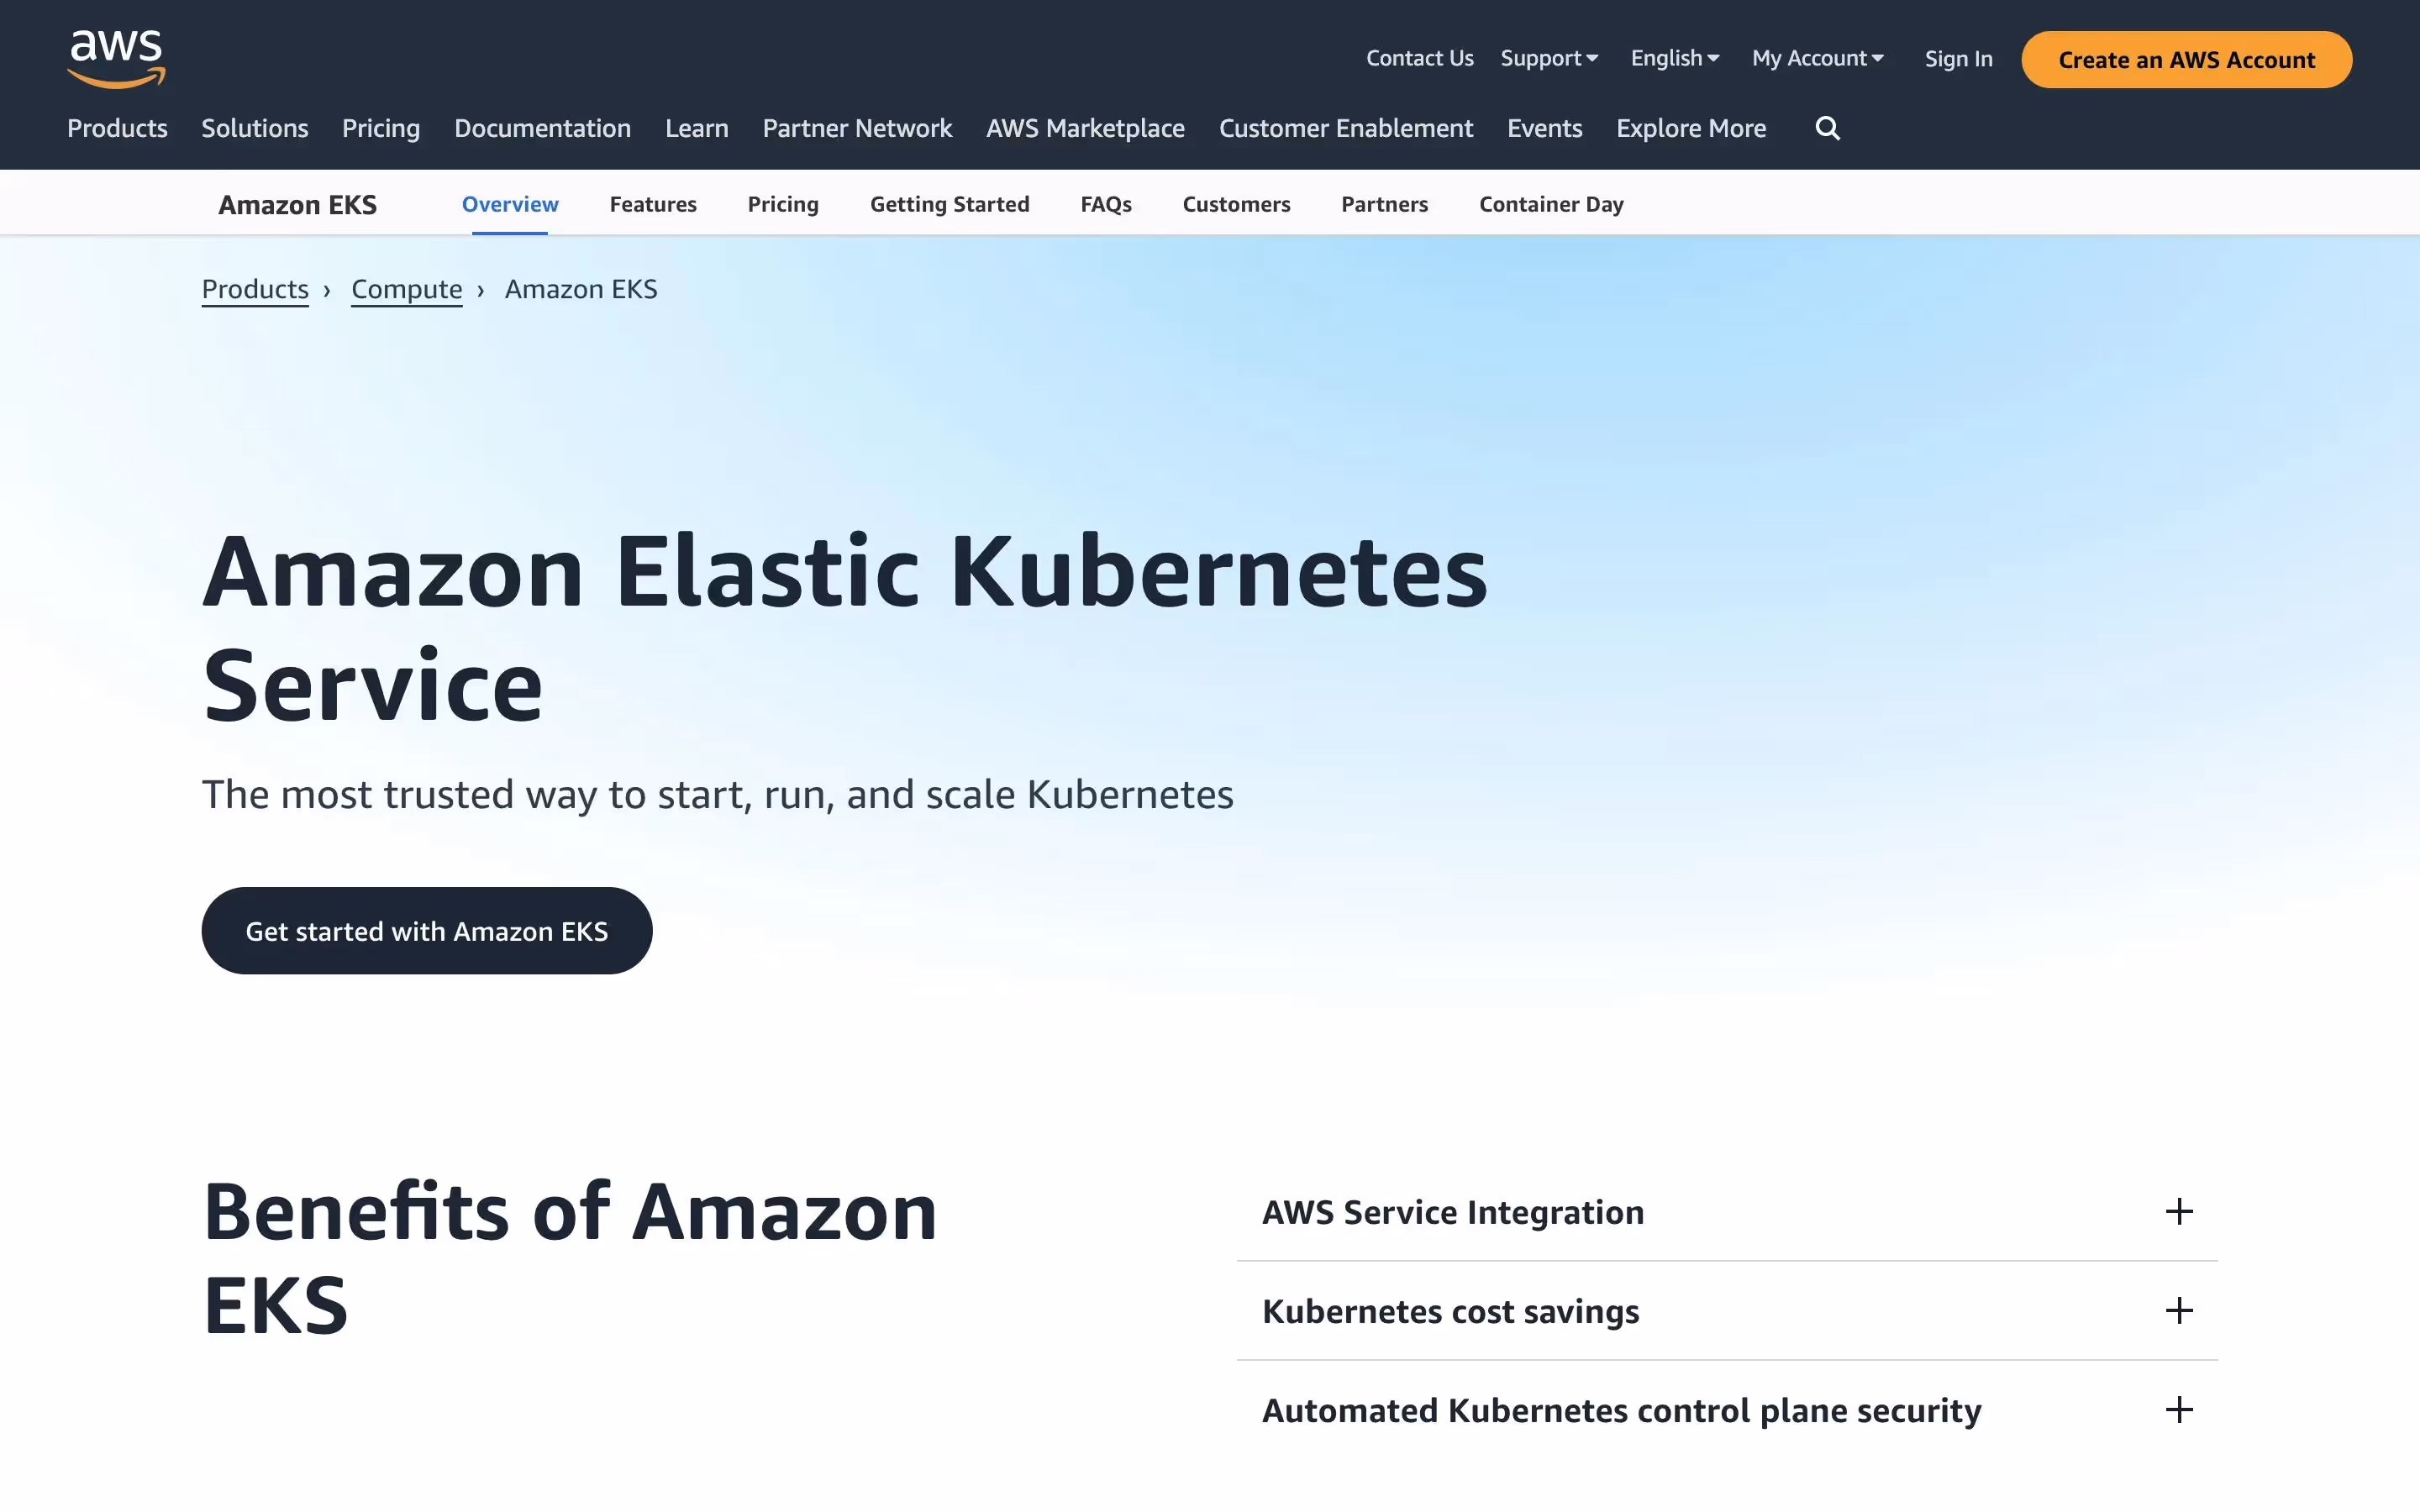Click the Compute breadcrumb link
This screenshot has width=2420, height=1512.
coord(406,289)
